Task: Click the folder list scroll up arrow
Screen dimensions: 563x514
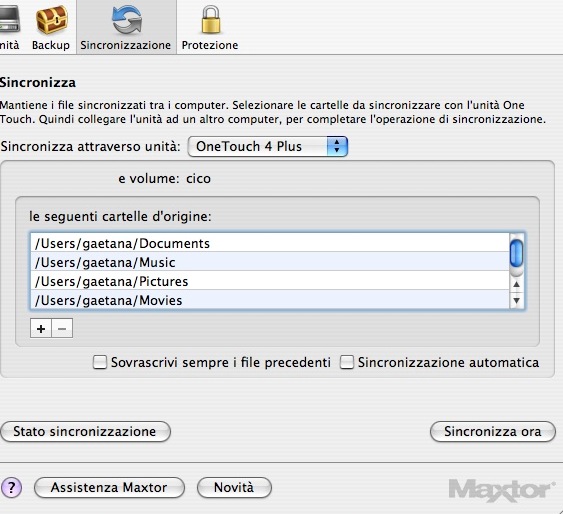Action: pos(516,284)
